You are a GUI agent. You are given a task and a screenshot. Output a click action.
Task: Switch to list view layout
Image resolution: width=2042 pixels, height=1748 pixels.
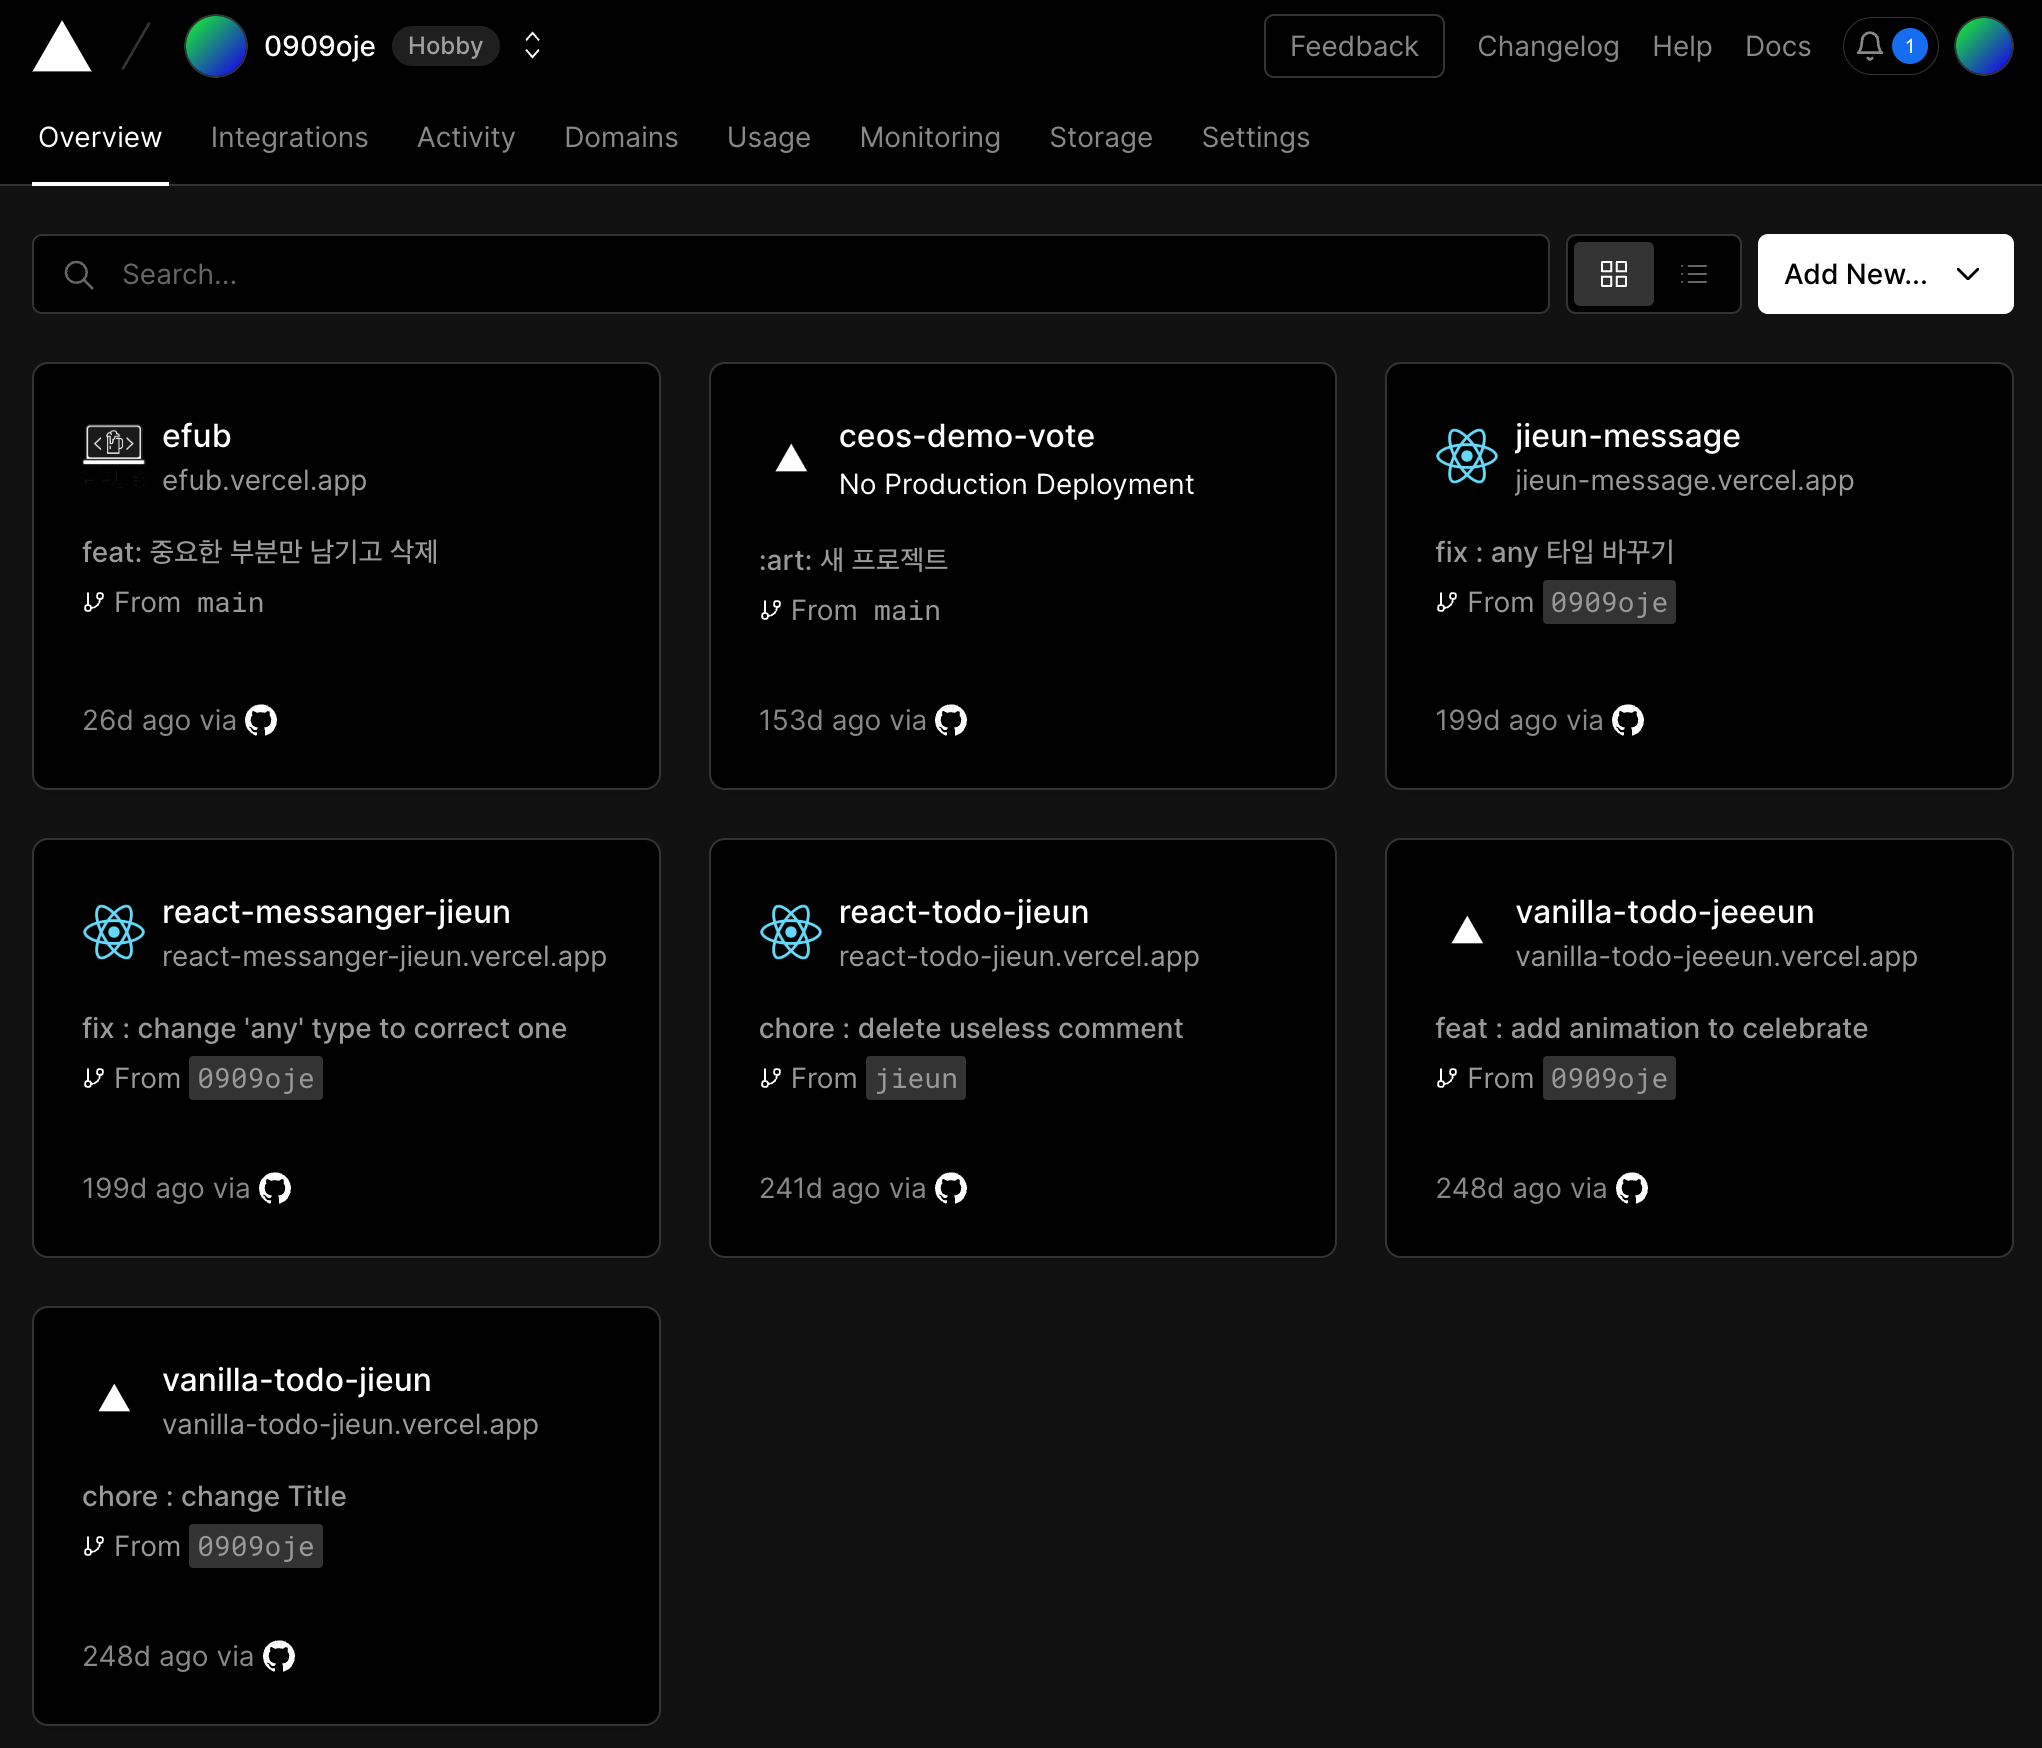click(1694, 274)
